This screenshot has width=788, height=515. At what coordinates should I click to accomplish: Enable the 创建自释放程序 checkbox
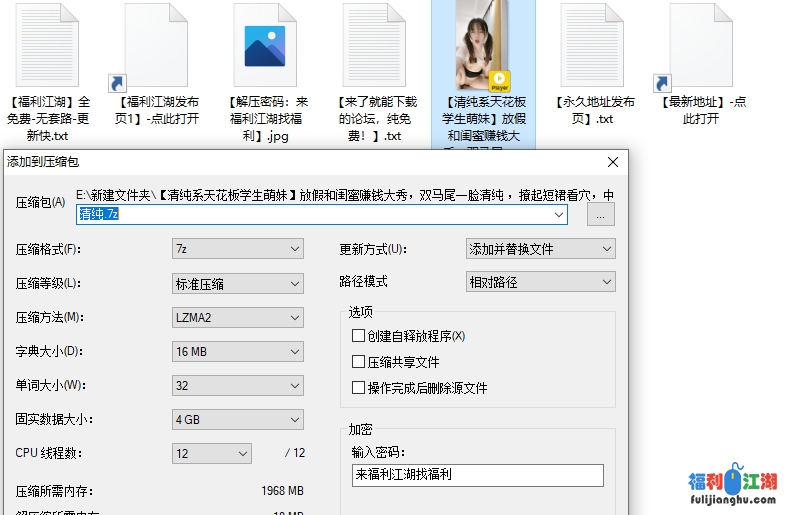[359, 336]
